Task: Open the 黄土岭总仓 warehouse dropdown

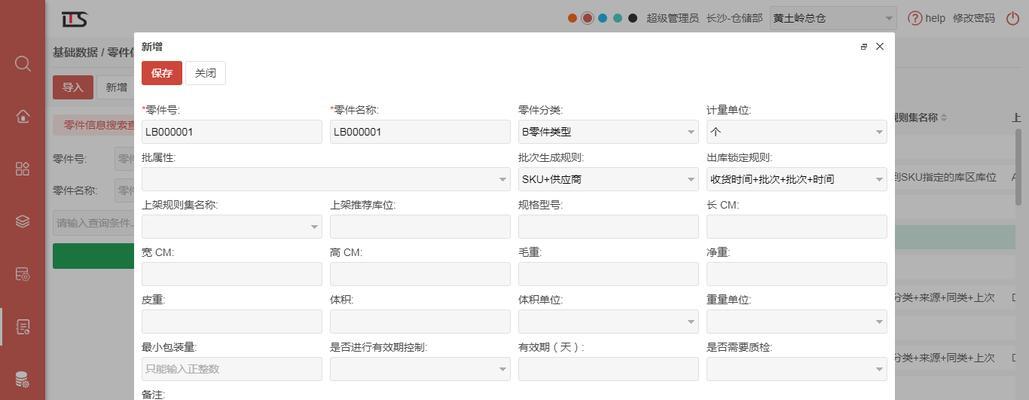Action: click(833, 18)
